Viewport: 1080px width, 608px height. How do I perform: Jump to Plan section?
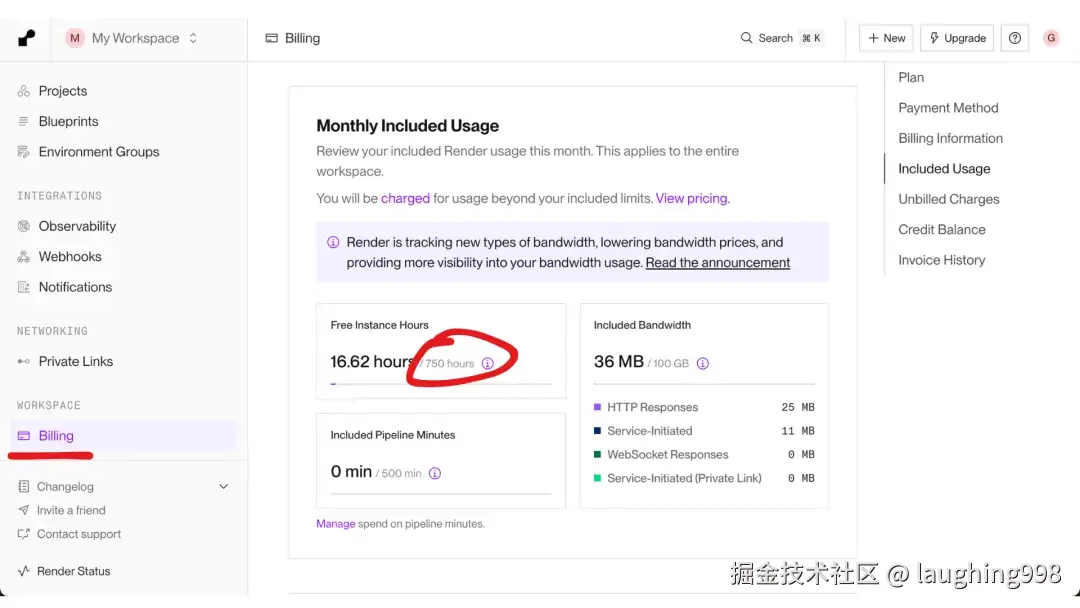(x=911, y=77)
